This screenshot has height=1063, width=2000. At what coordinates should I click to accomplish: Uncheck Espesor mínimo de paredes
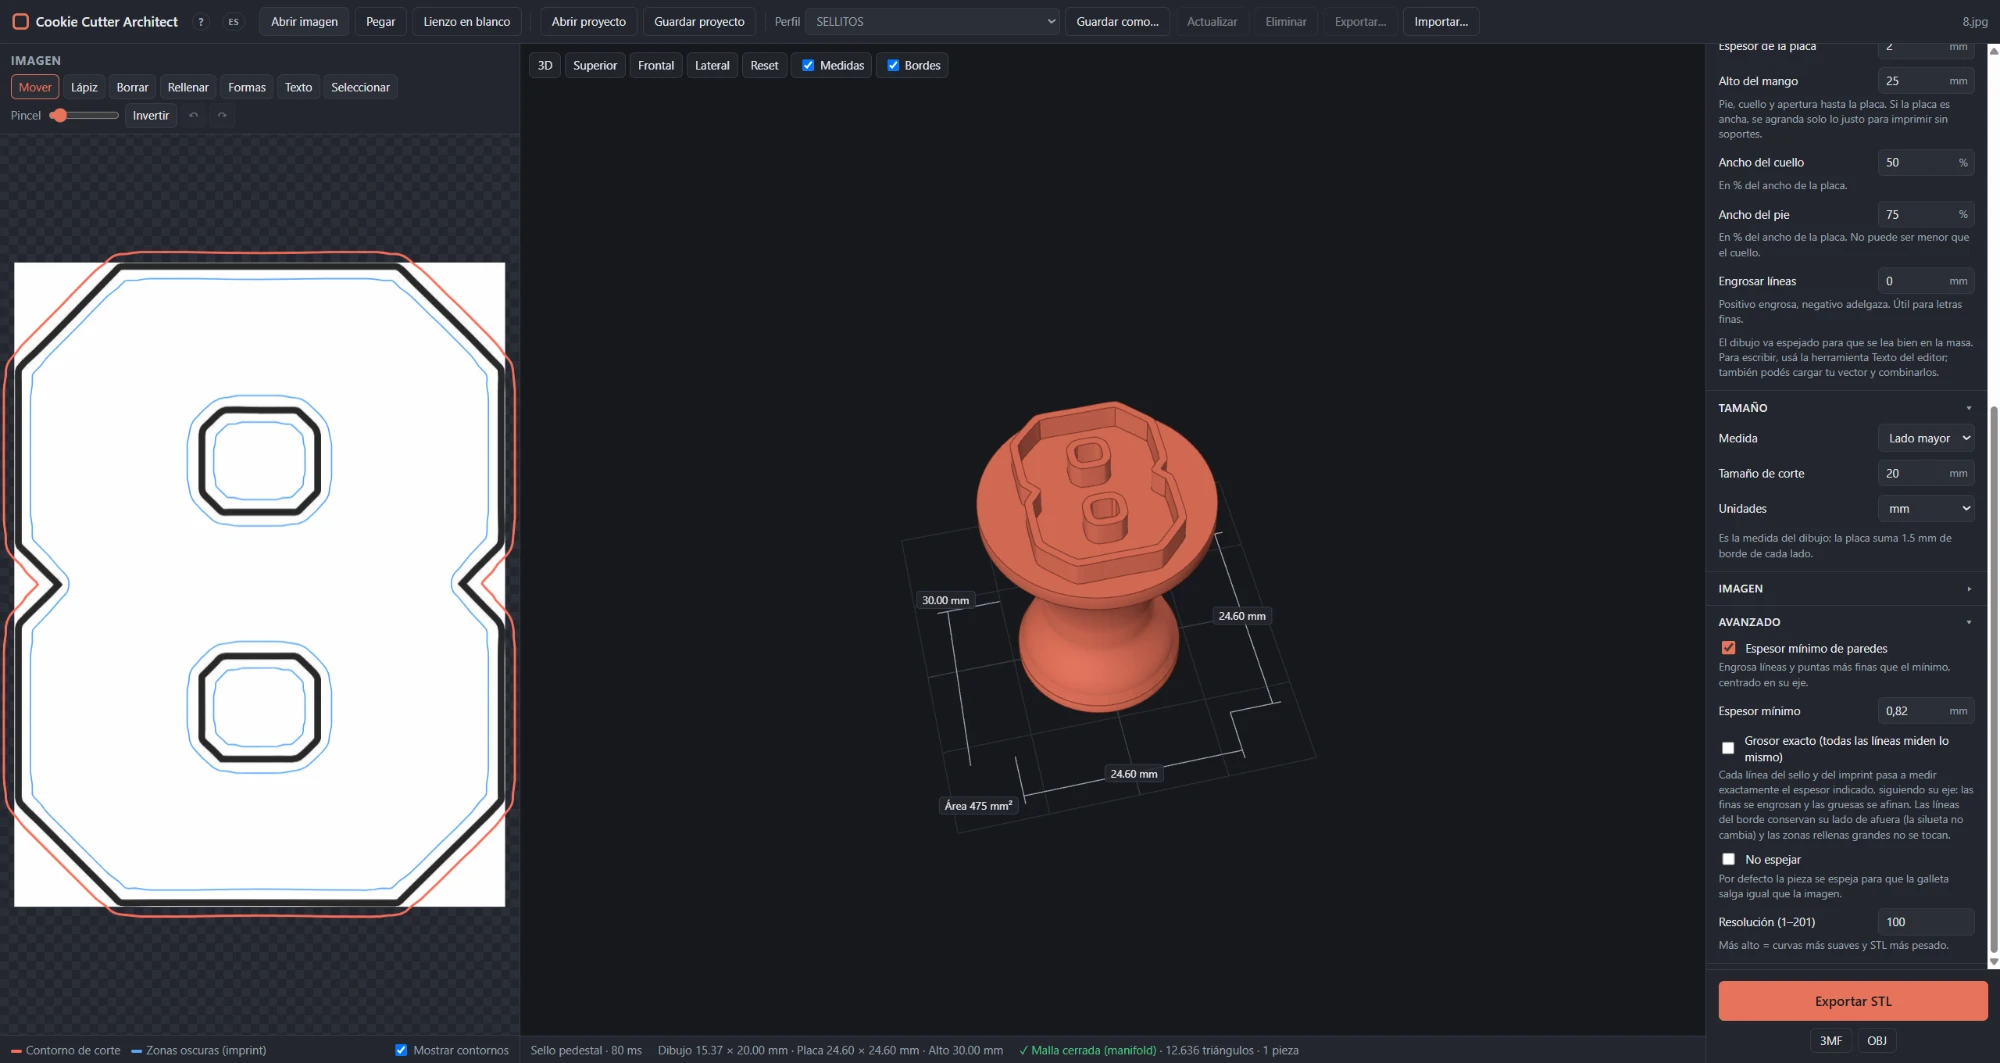[x=1728, y=648]
